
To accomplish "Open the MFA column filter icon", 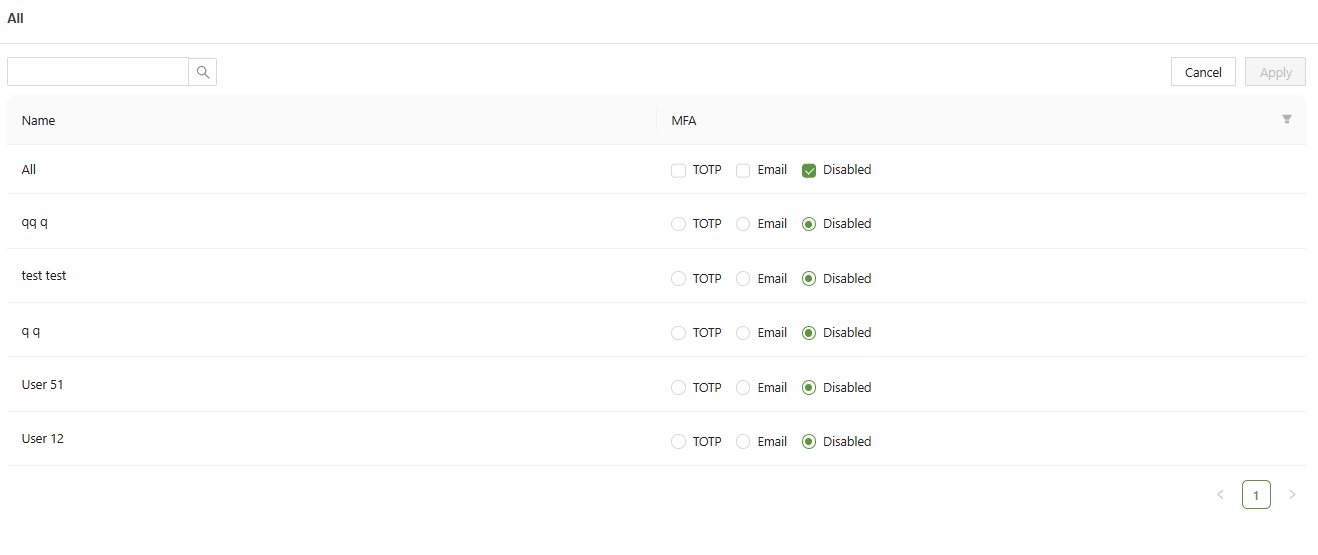I will 1287,120.
